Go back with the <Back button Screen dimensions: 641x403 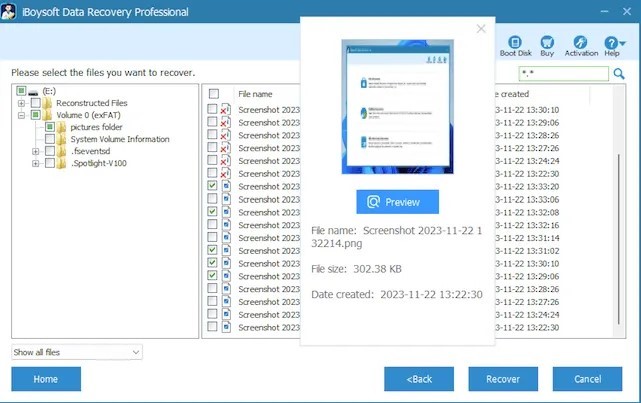pos(419,379)
